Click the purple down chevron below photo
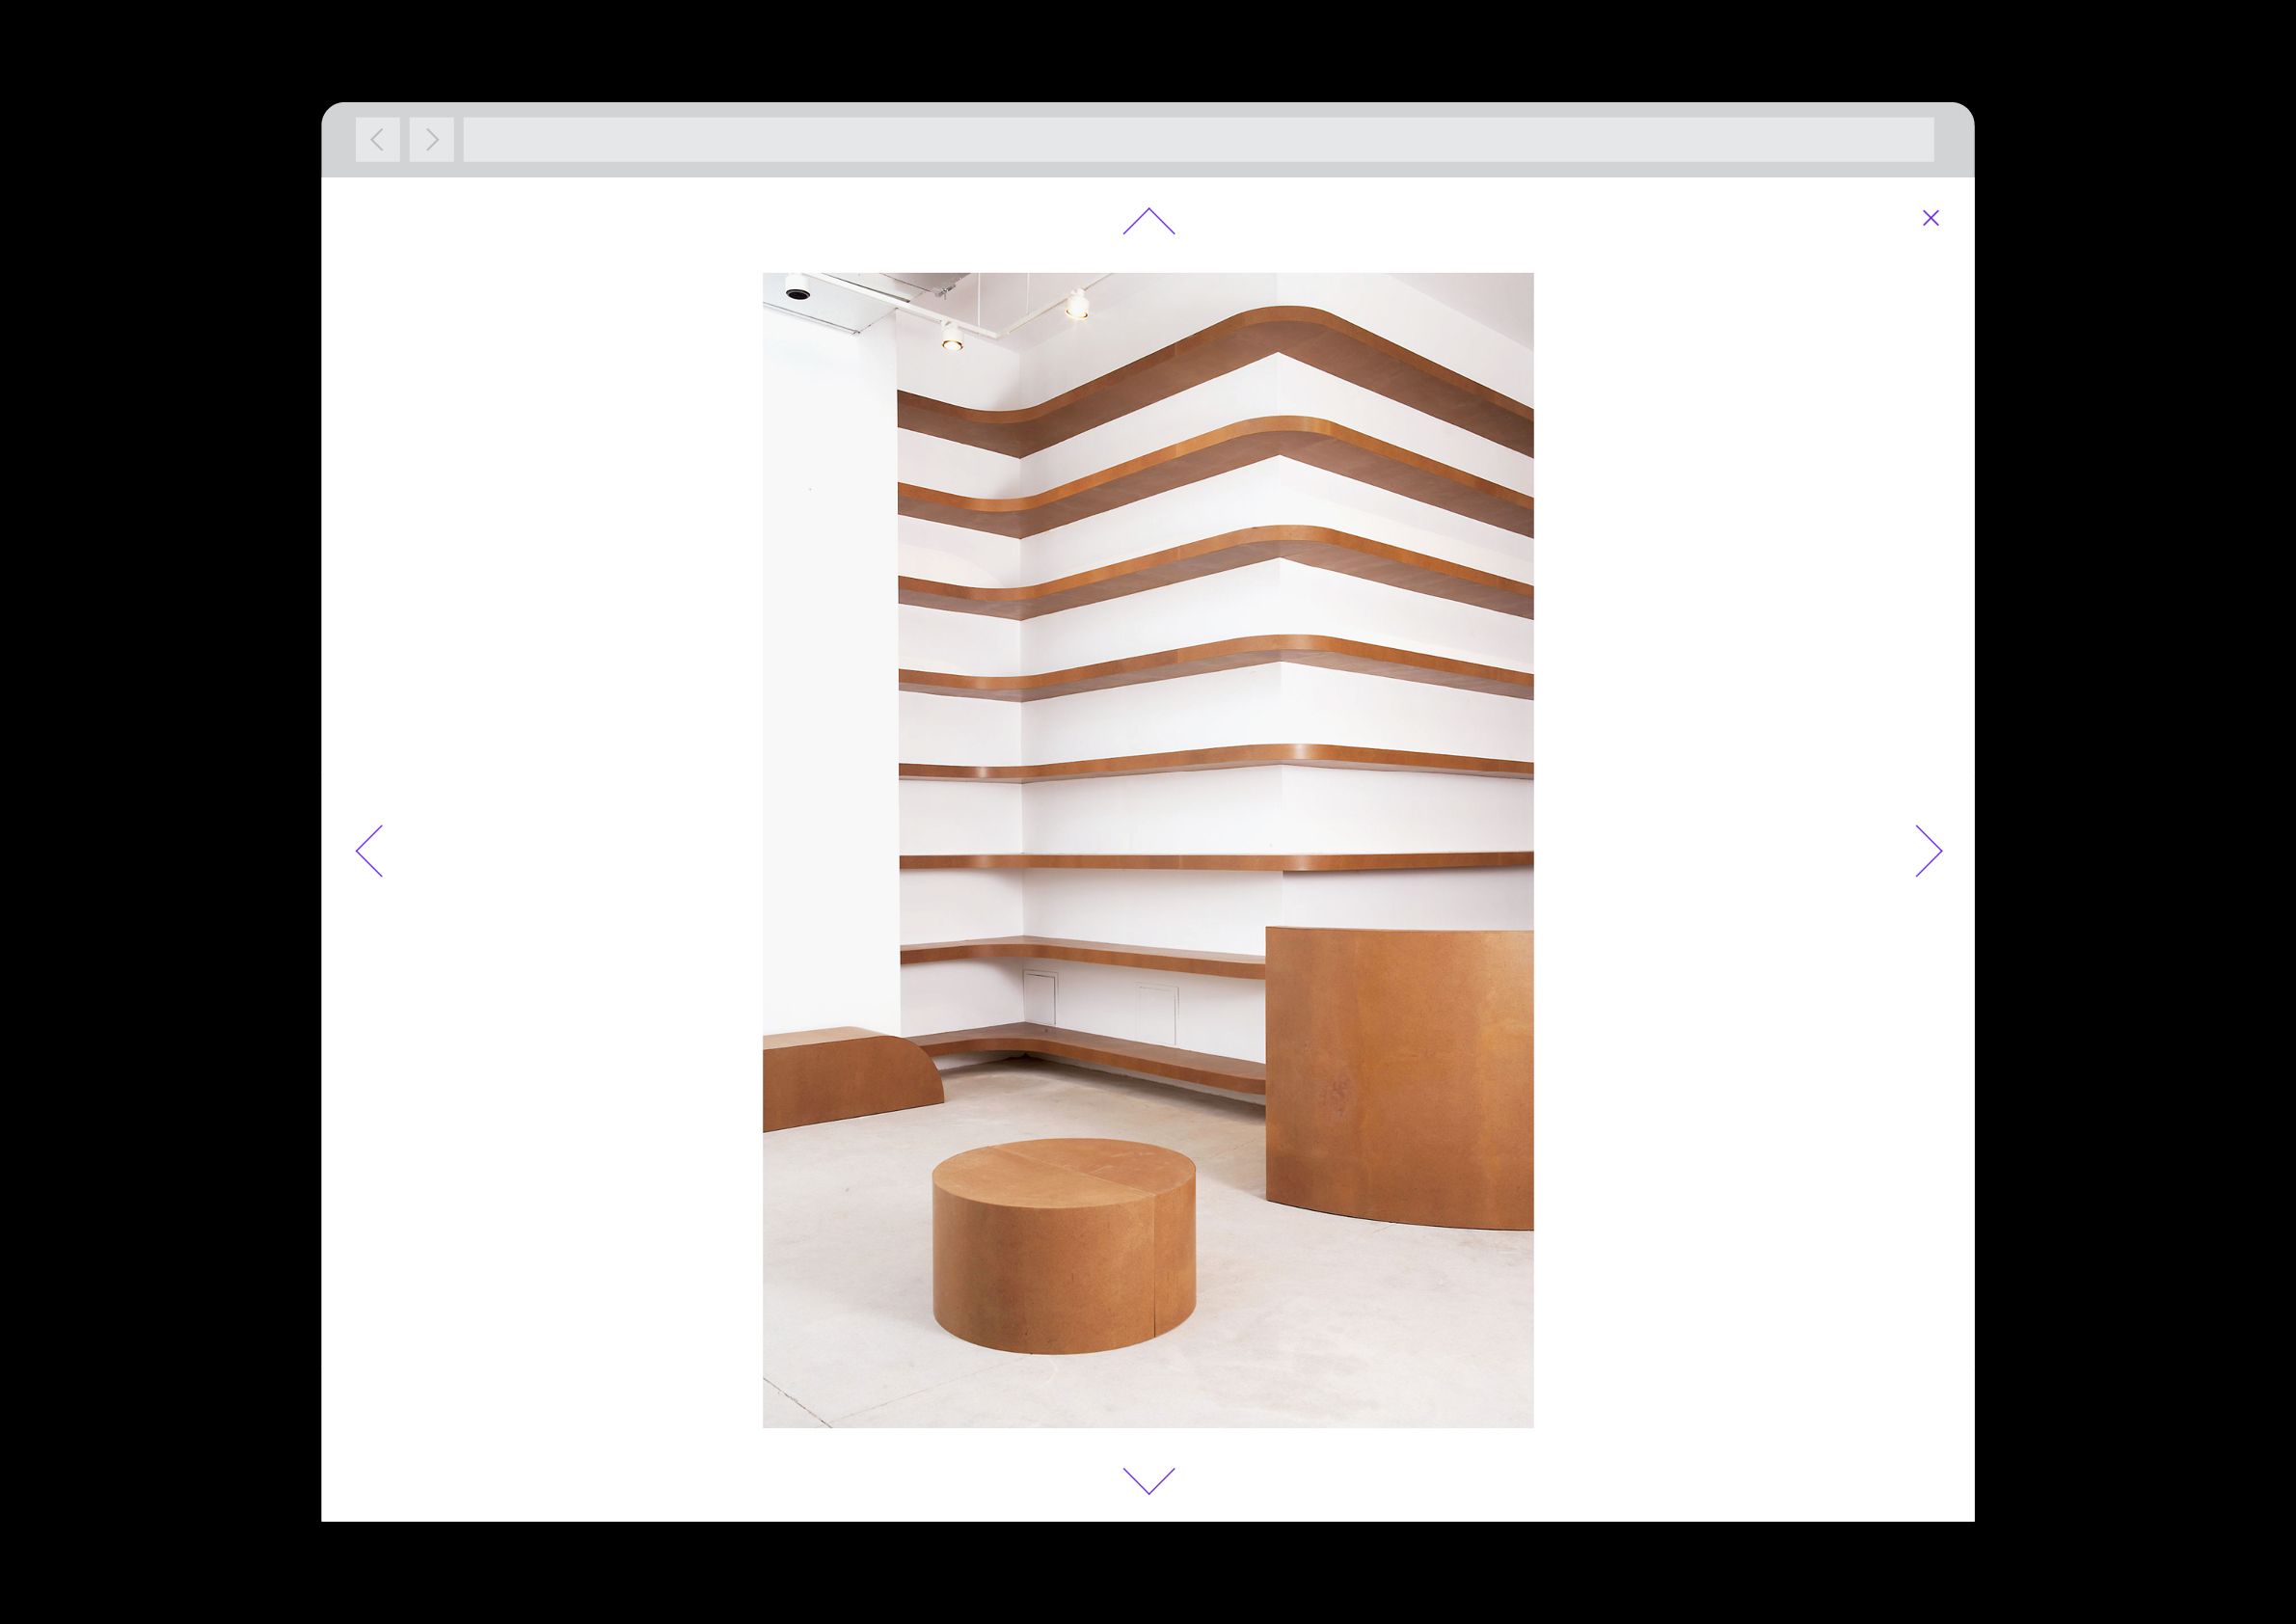Image resolution: width=2296 pixels, height=1624 pixels. click(x=1148, y=1480)
